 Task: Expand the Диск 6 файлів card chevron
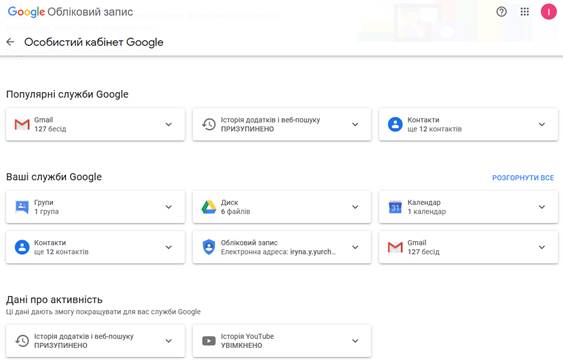coord(355,207)
